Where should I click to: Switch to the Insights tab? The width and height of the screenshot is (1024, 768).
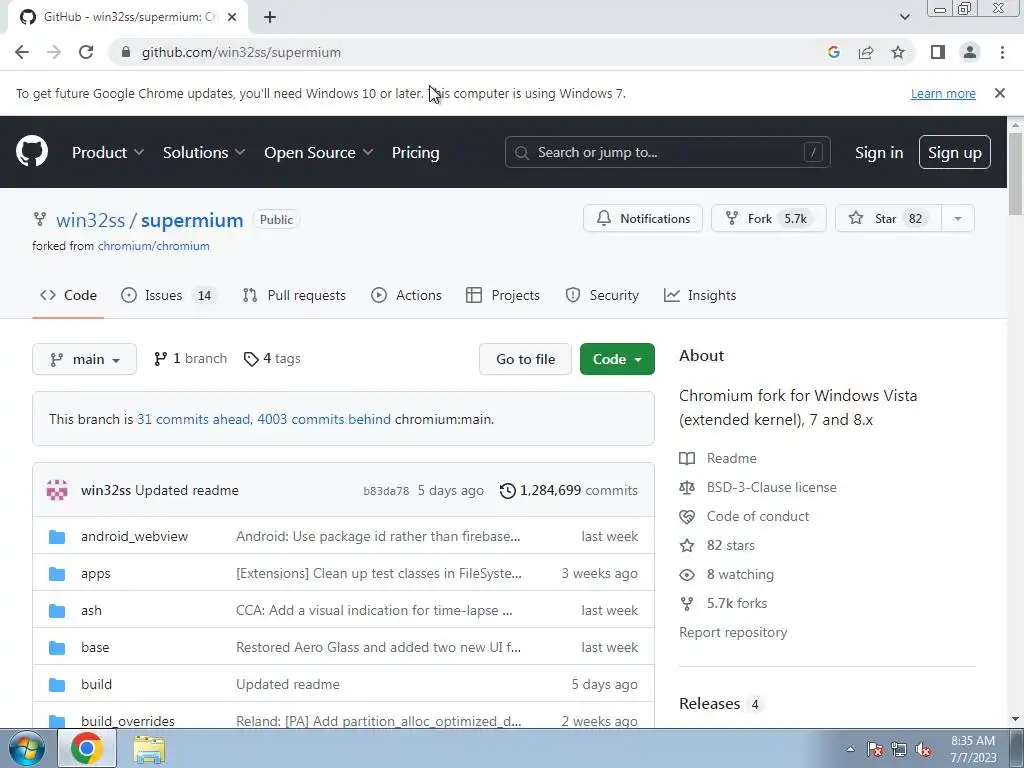click(700, 295)
